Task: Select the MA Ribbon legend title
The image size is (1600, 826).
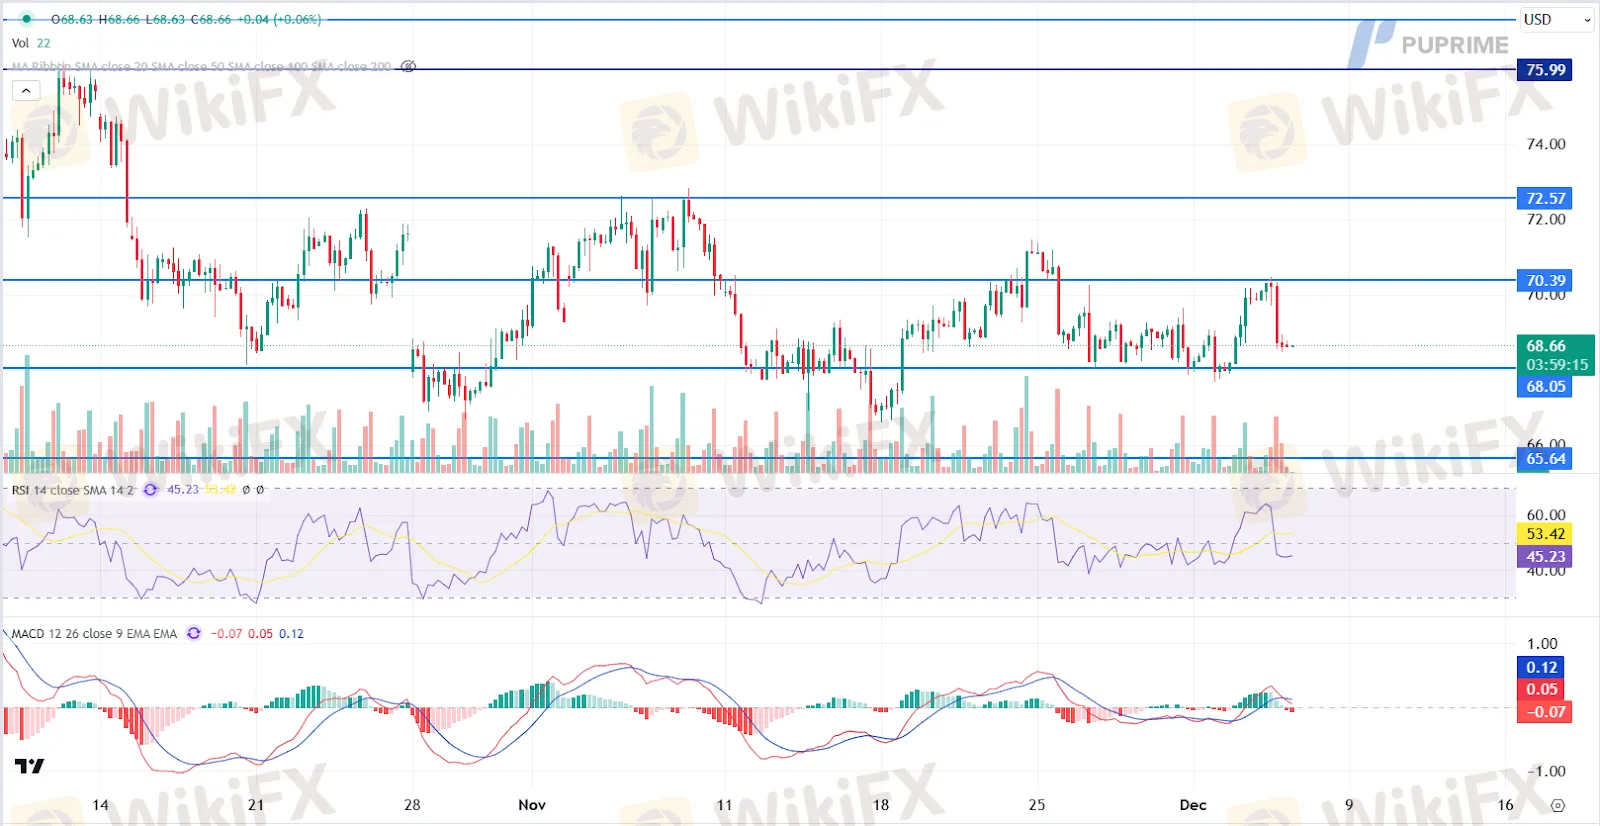Action: tap(201, 67)
